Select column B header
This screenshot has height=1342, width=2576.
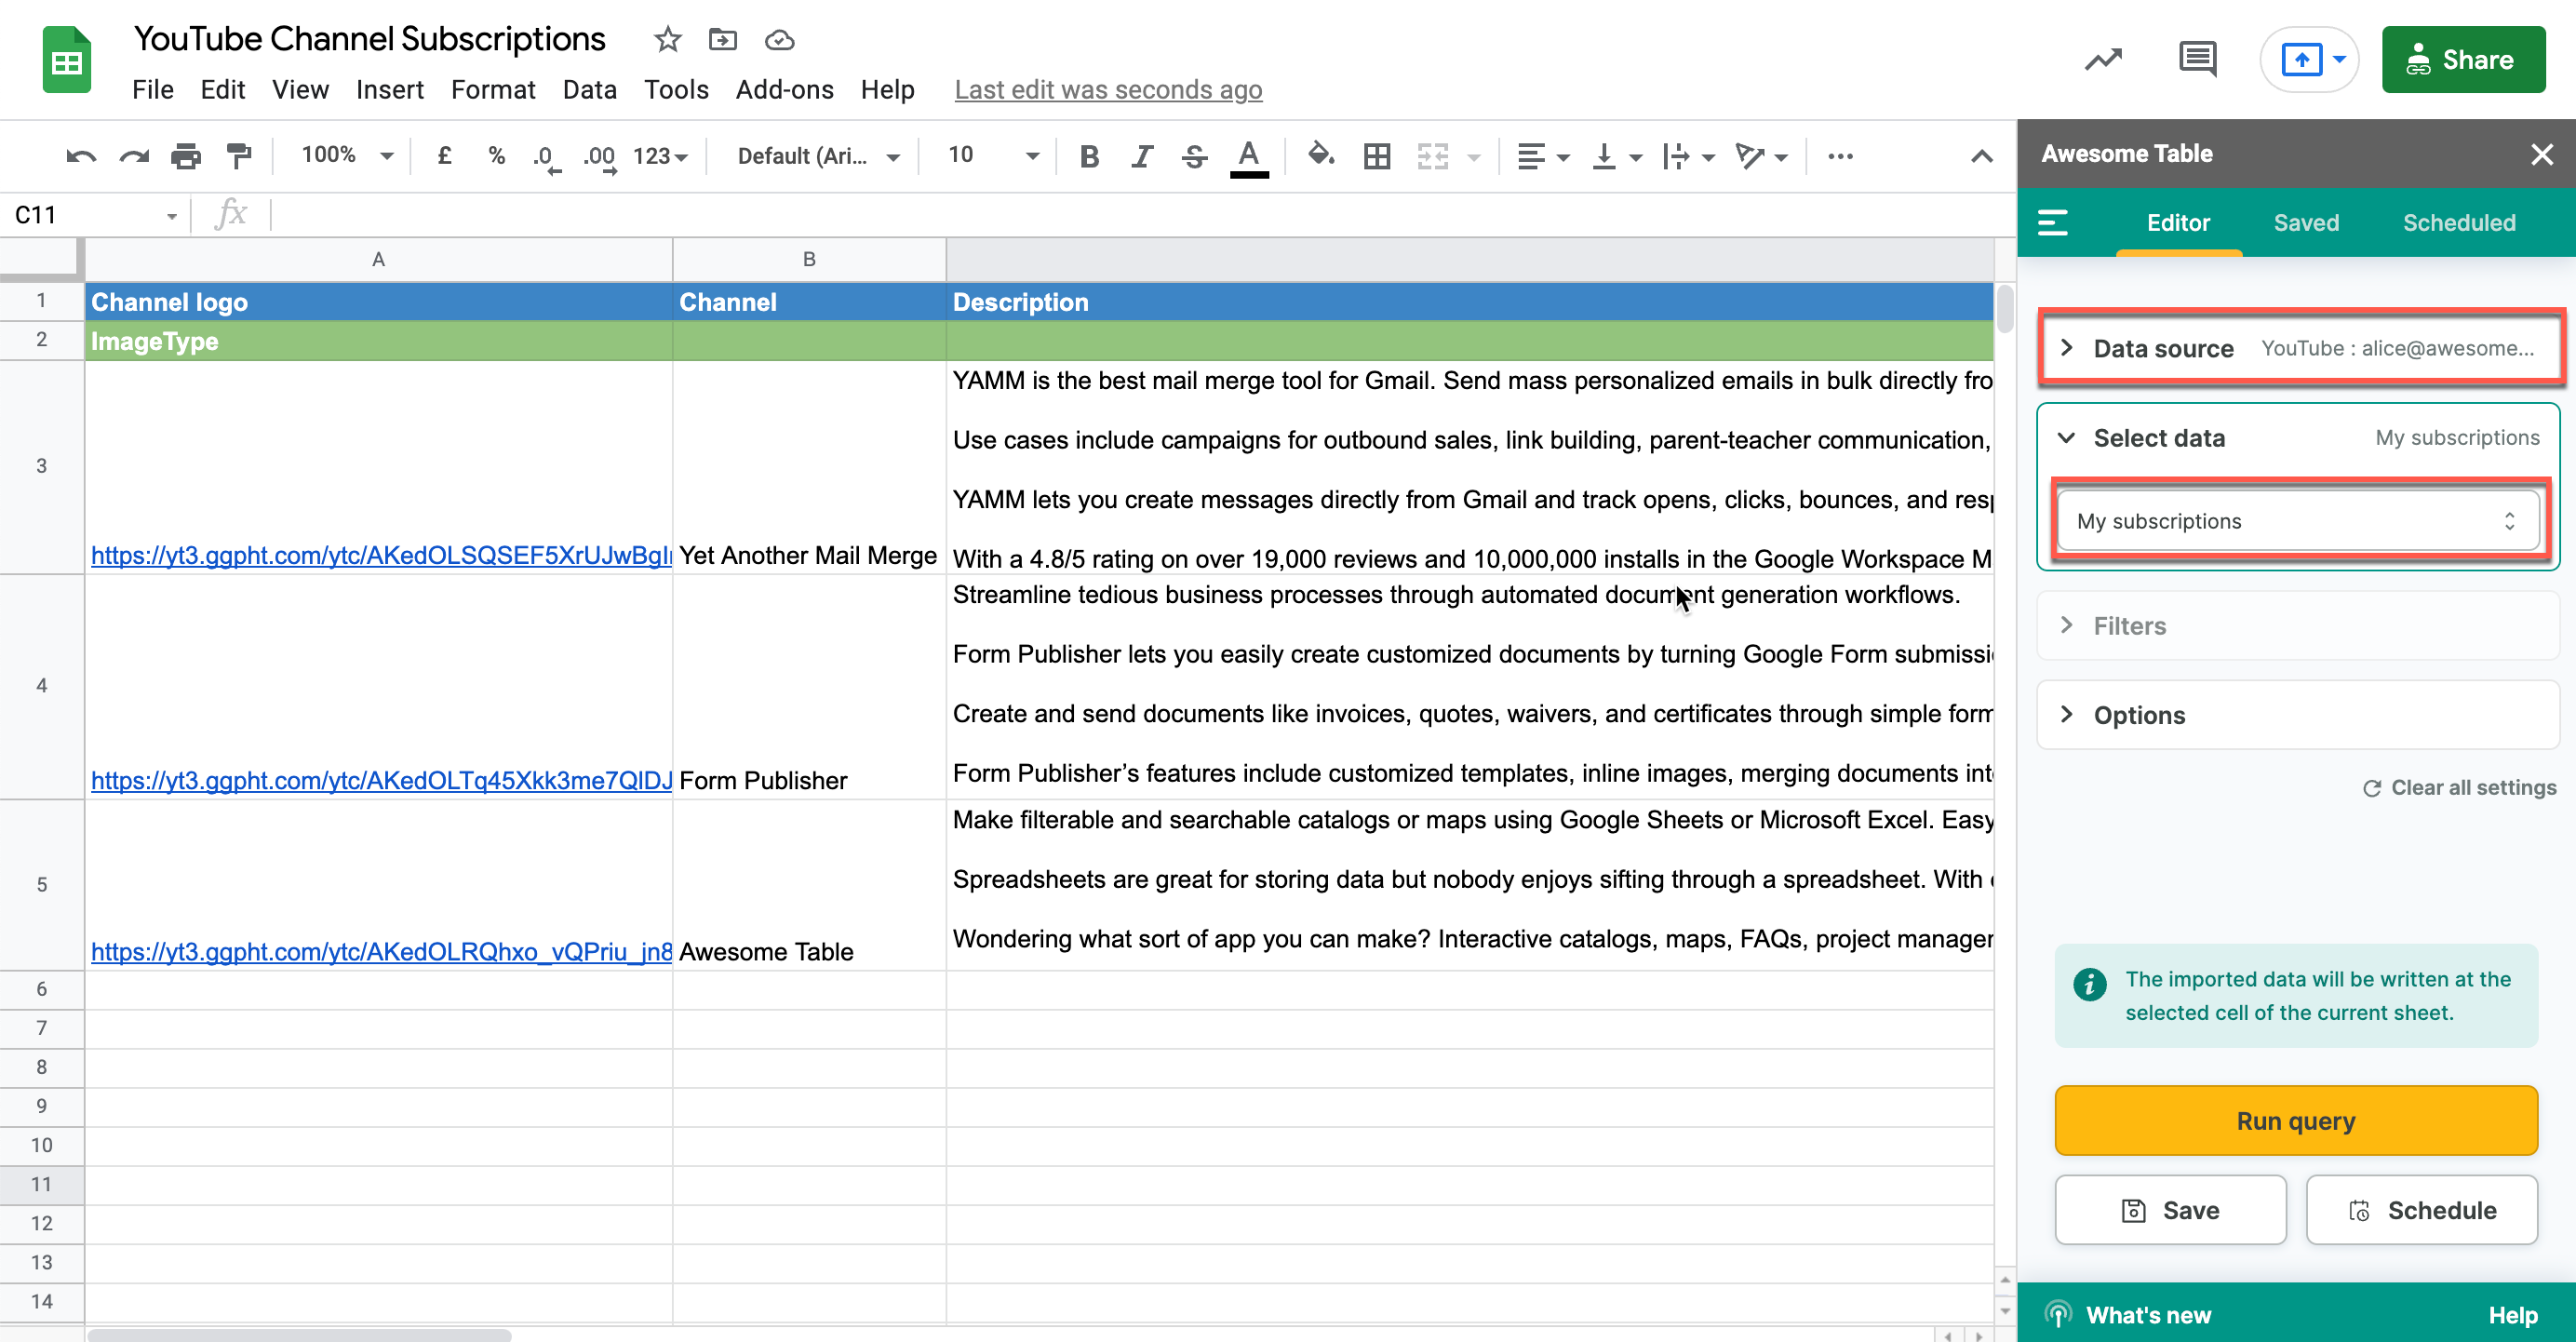[x=809, y=259]
